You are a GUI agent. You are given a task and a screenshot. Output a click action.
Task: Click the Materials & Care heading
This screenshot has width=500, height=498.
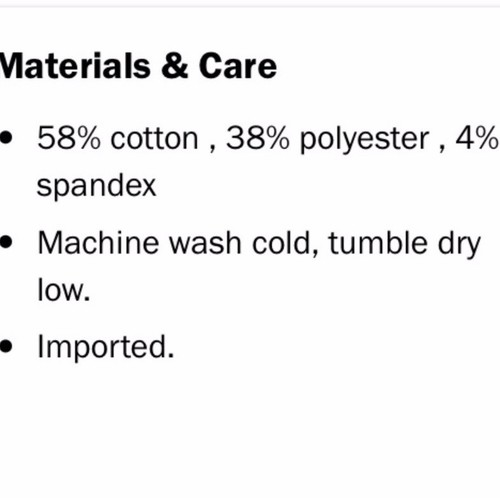coord(138,66)
